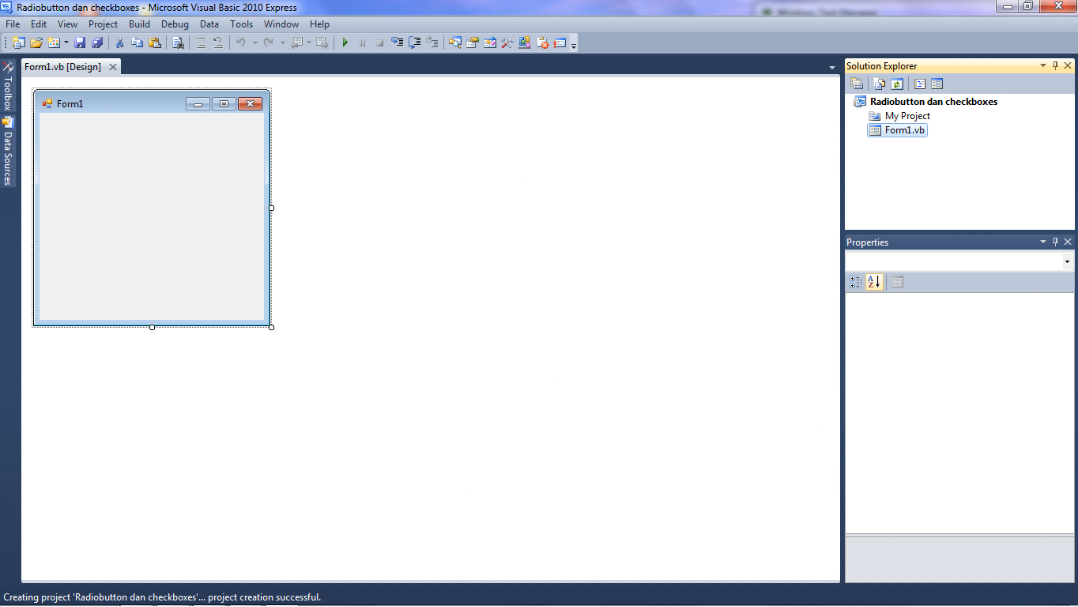Open the Debug menu
Image resolution: width=1078 pixels, height=607 pixels.
(x=175, y=24)
